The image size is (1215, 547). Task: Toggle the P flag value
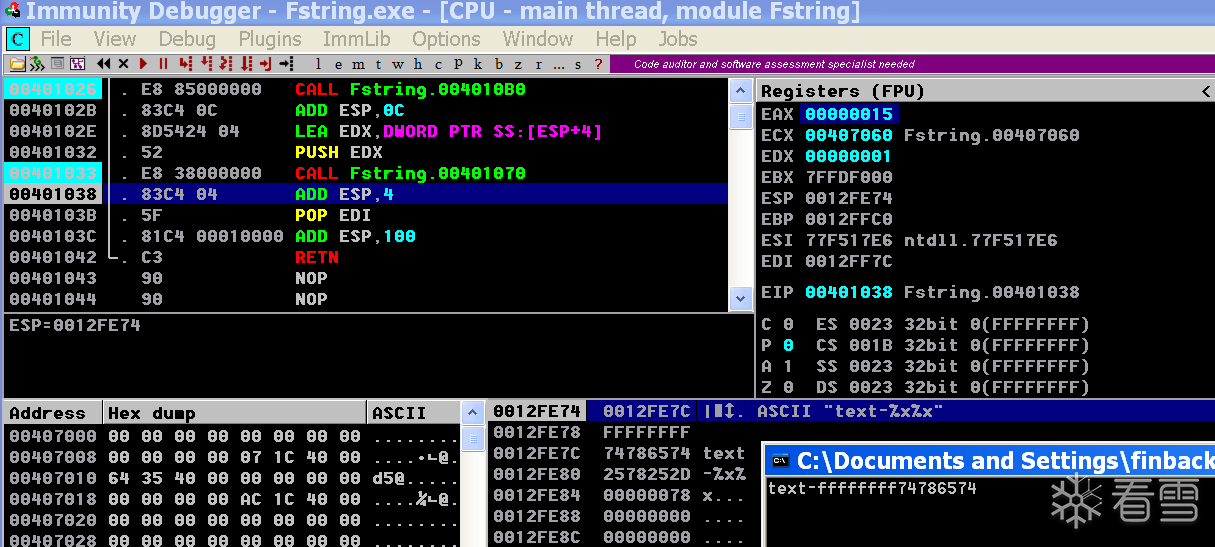click(788, 345)
